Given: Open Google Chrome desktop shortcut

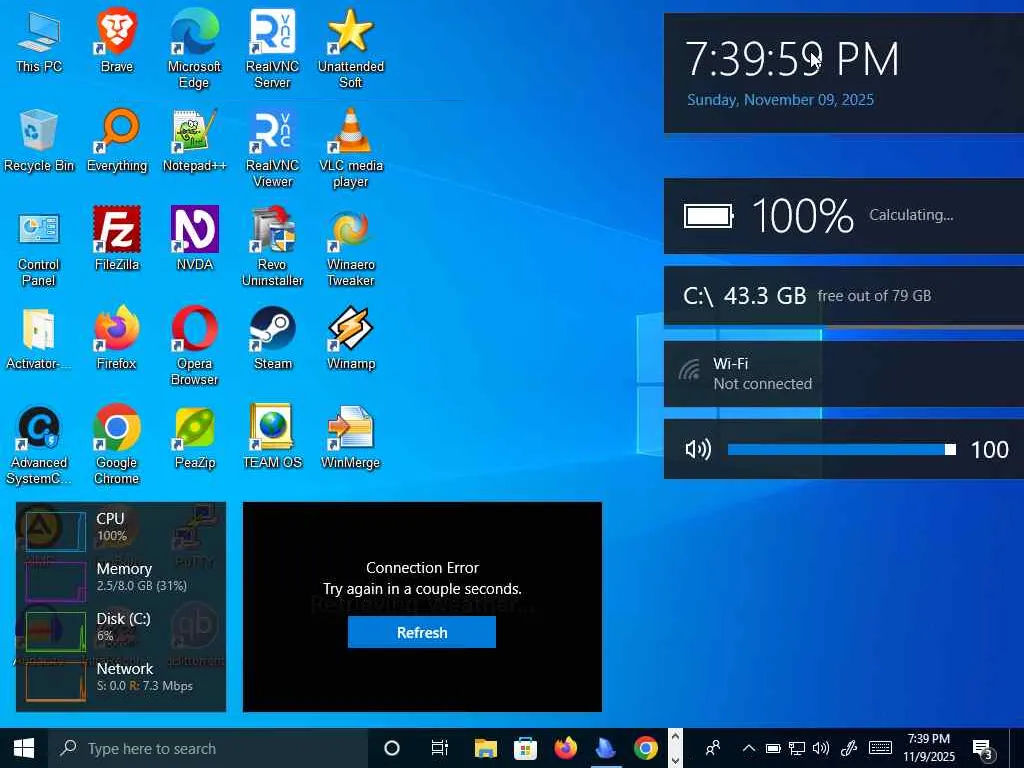Looking at the screenshot, I should pos(117,446).
